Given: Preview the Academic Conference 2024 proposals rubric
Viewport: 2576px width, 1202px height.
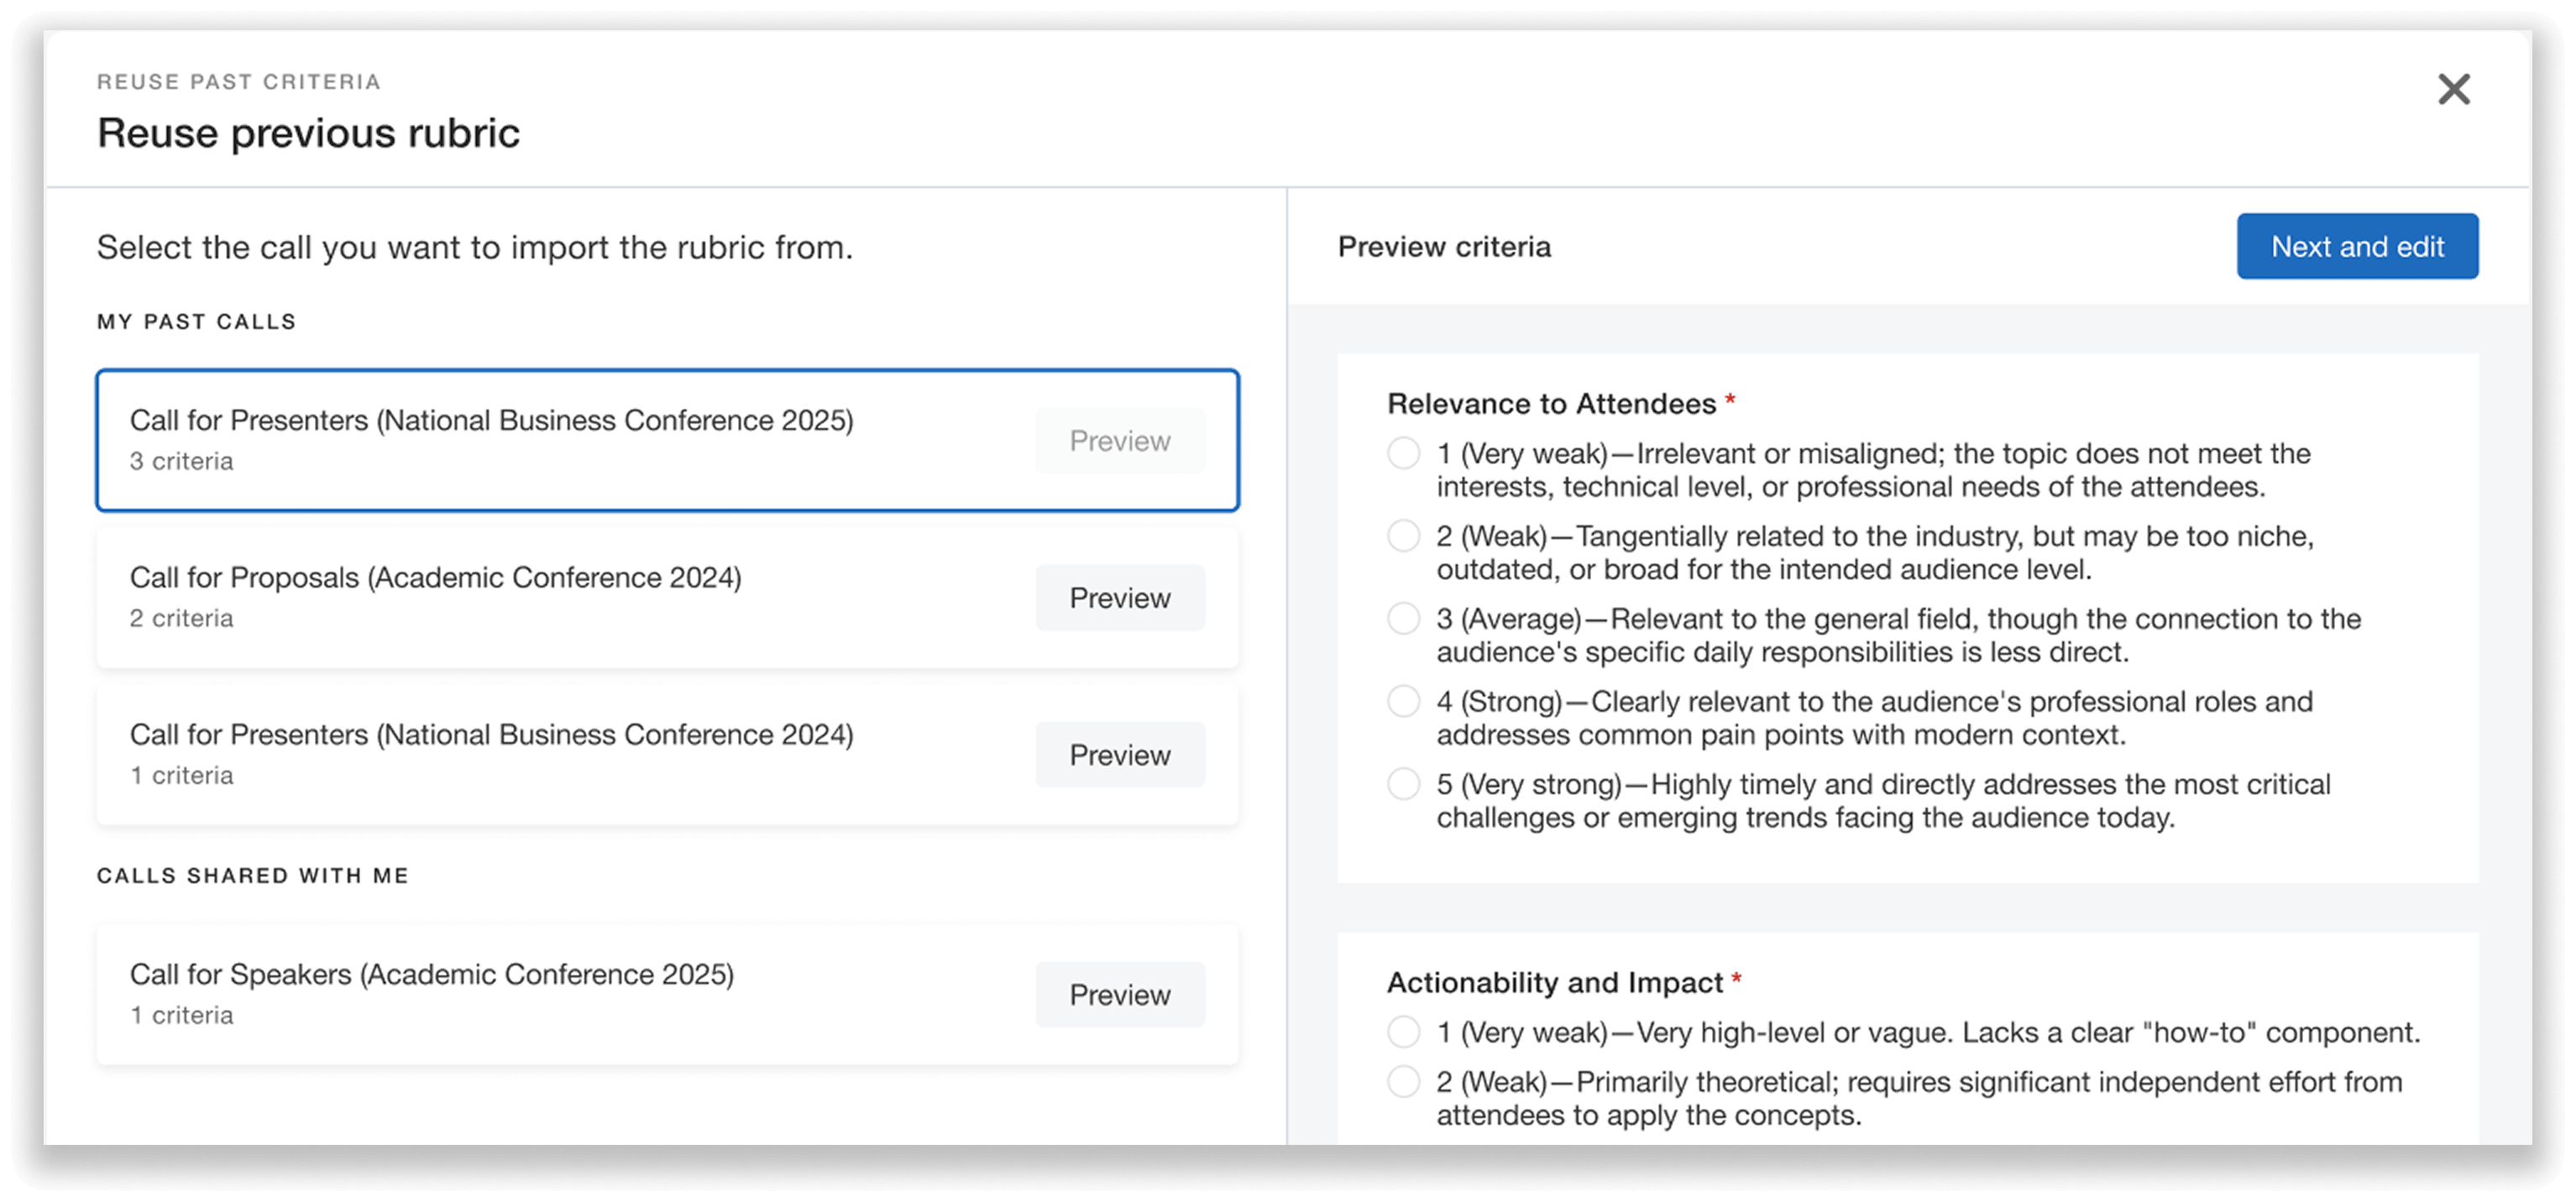Looking at the screenshot, I should pyautogui.click(x=1119, y=597).
